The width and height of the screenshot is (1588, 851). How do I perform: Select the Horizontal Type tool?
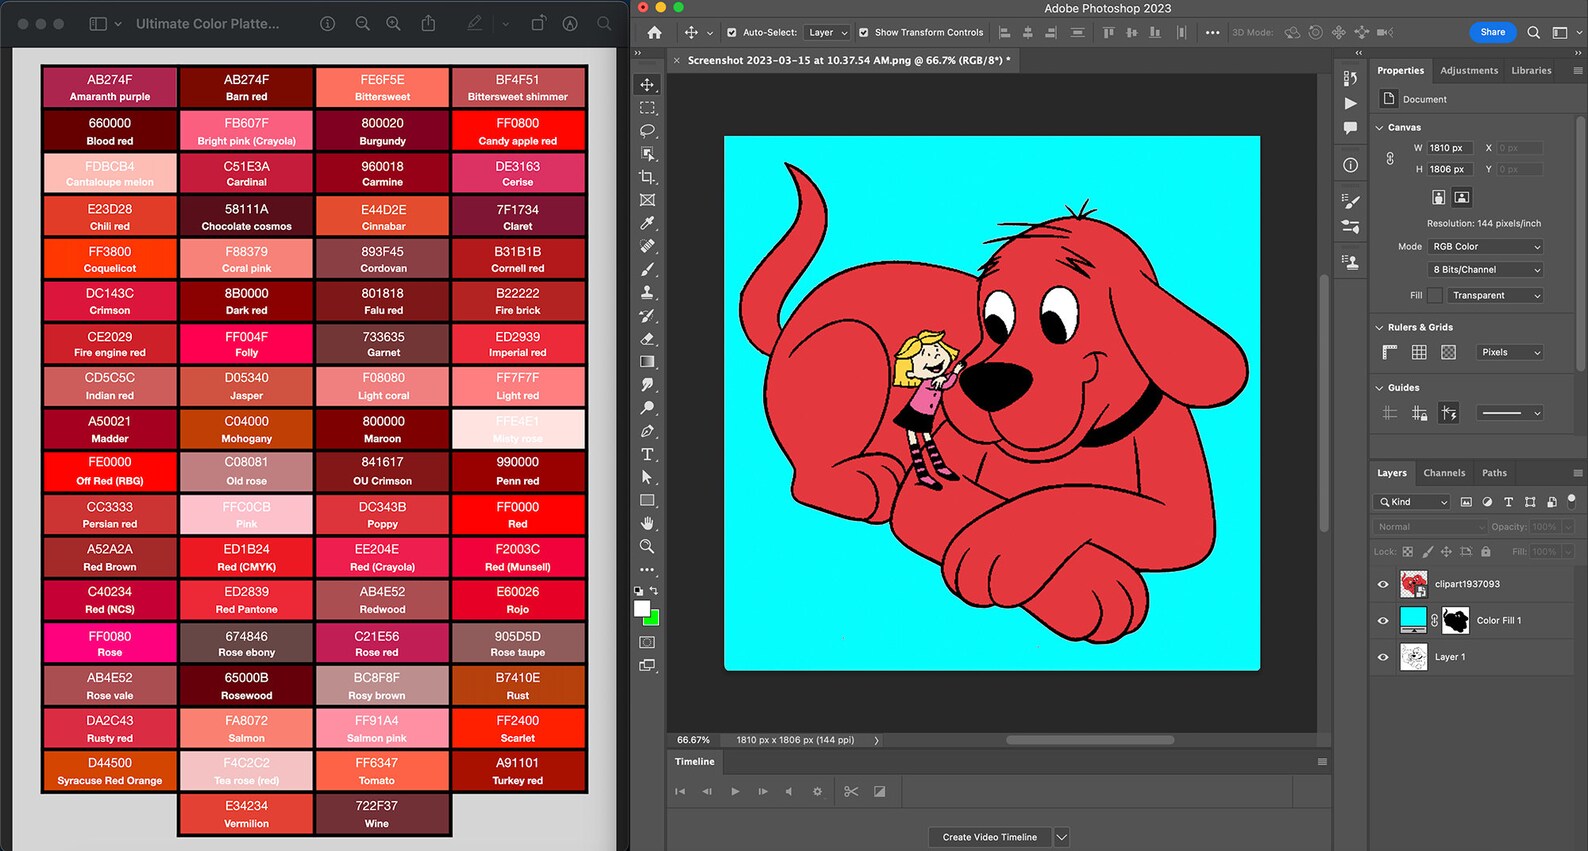click(647, 454)
